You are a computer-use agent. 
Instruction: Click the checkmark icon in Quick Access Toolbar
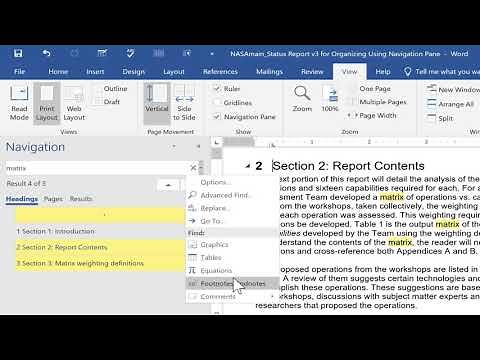click(x=130, y=53)
